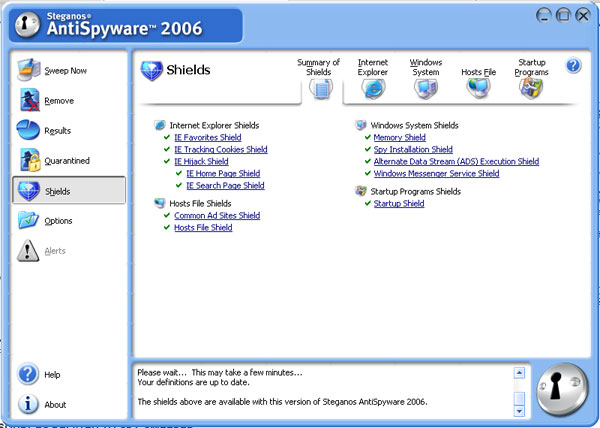The width and height of the screenshot is (600, 428).
Task: Click the Results label in sidebar
Action: pyautogui.click(x=57, y=131)
